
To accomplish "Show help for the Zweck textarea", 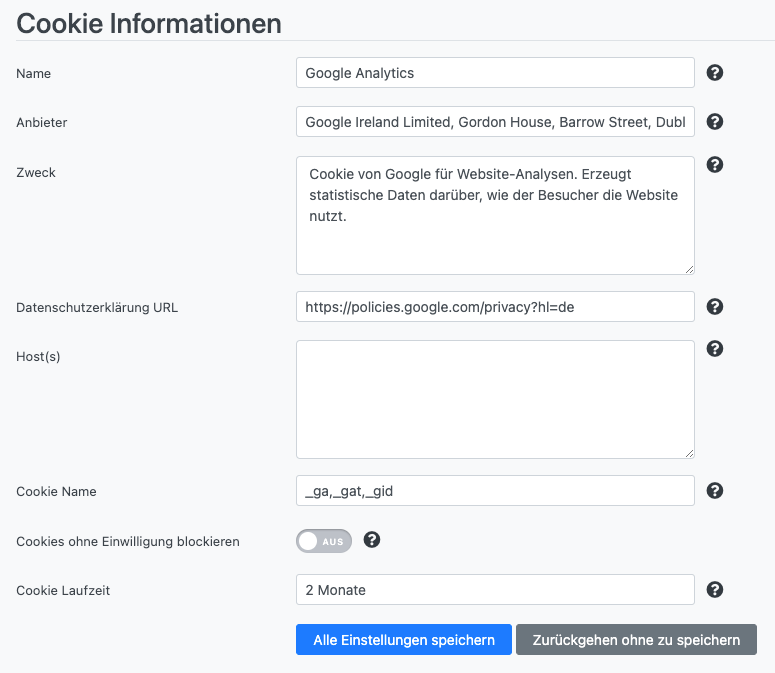I will point(715,165).
